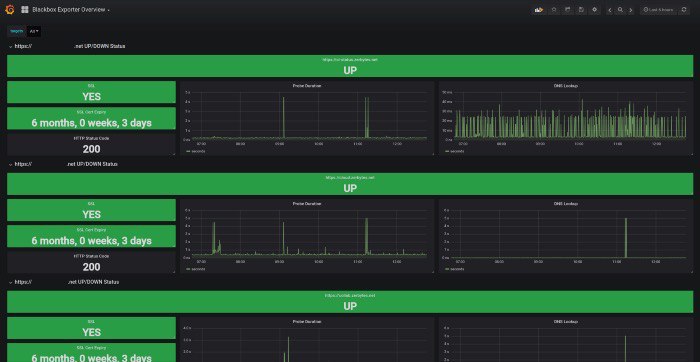Collapse the third UP/DOWN Status row chevron
Screen dimensions: 700x362
[10, 282]
